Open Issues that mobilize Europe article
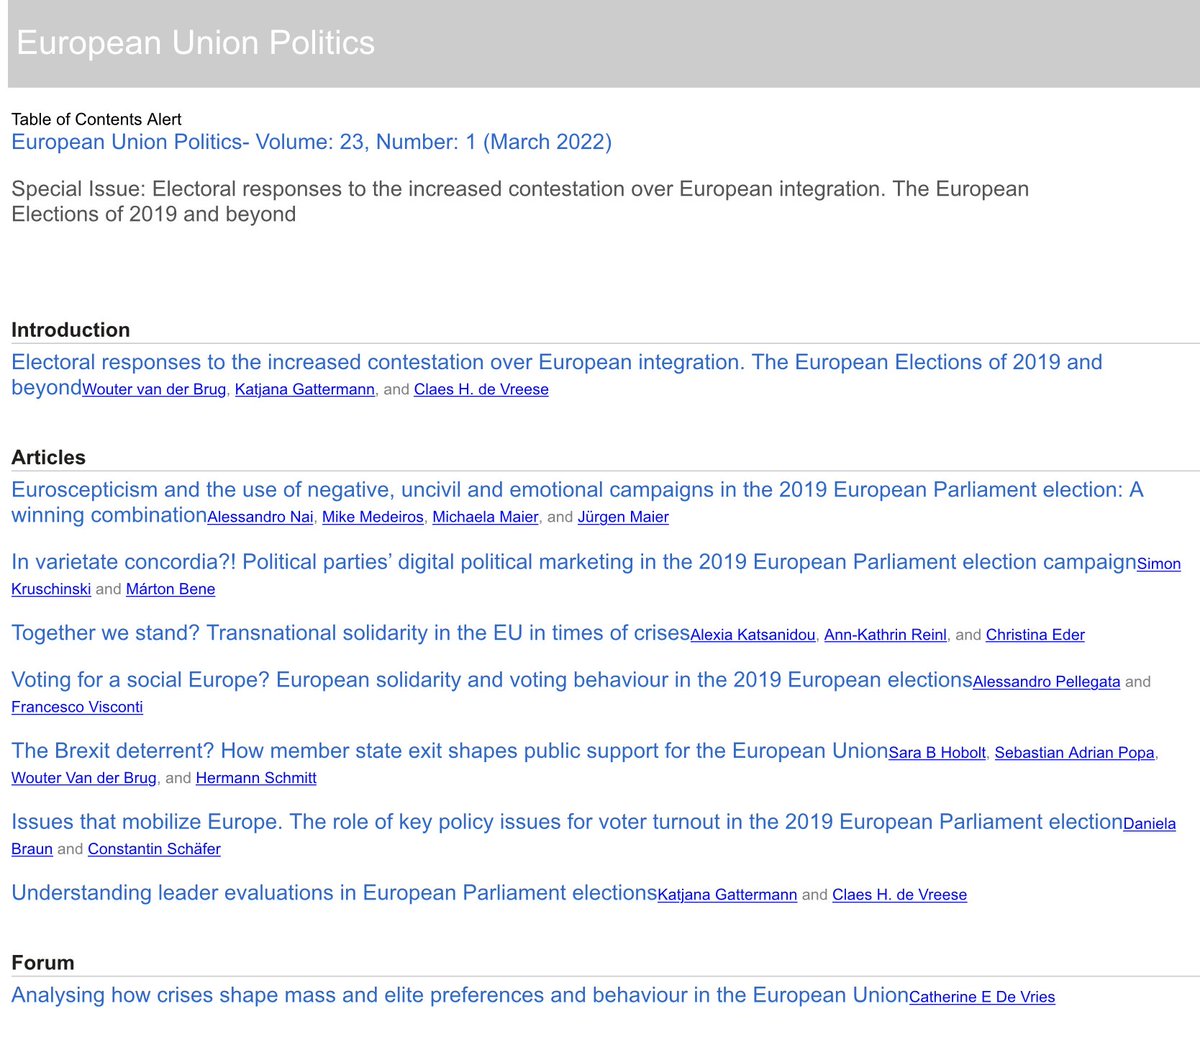The image size is (1200, 1055). 567,822
